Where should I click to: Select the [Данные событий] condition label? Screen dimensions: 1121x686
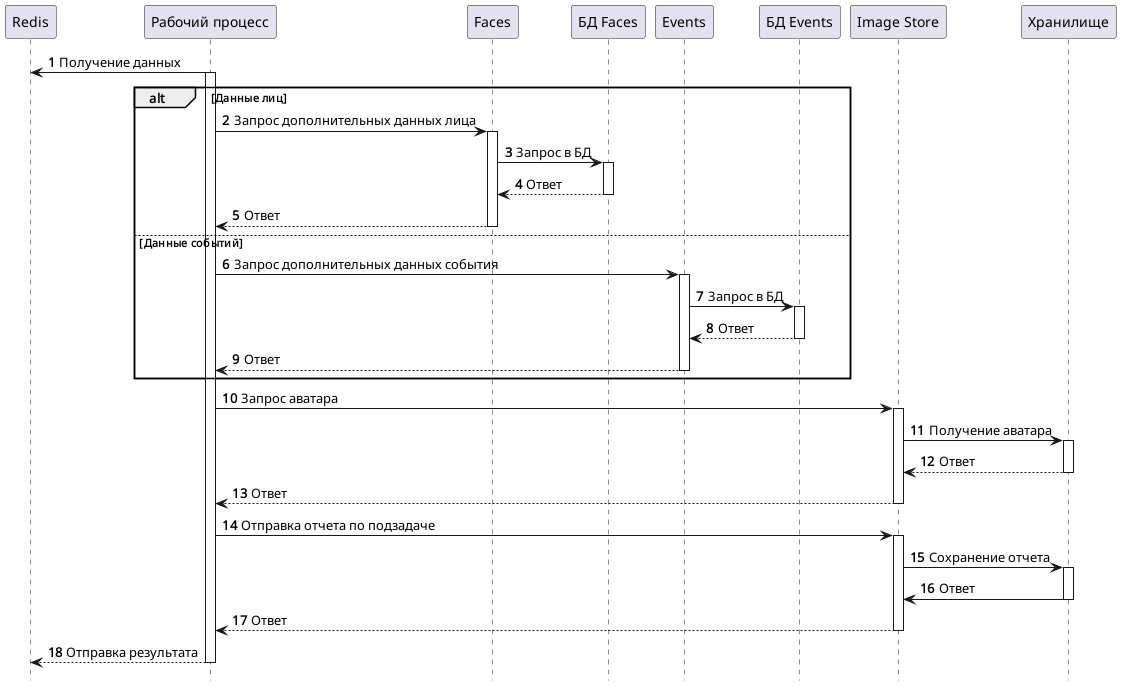point(191,243)
